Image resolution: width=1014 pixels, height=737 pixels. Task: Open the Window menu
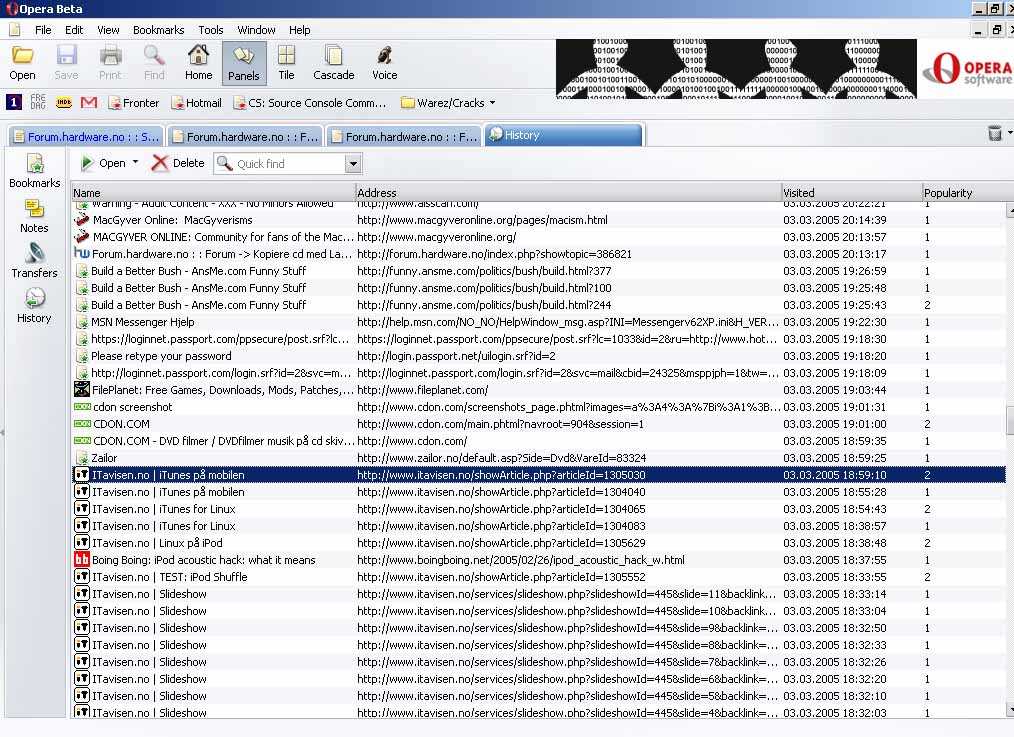click(256, 30)
